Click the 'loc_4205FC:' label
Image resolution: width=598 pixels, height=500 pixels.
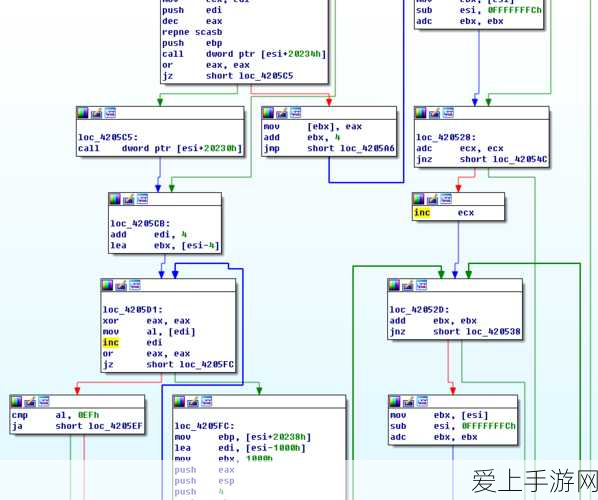(x=205, y=426)
